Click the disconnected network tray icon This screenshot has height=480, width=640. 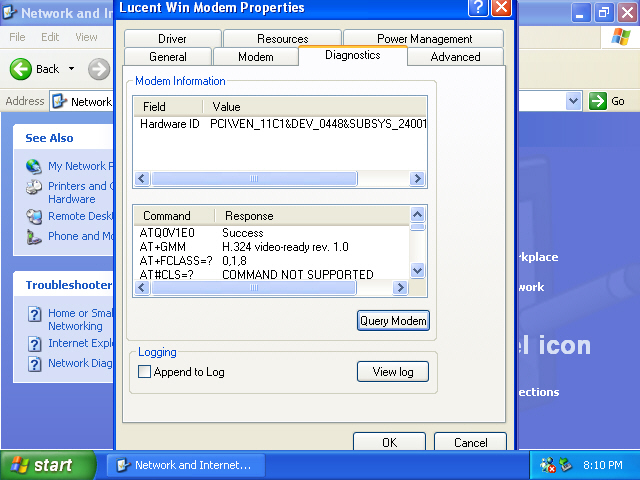tap(548, 465)
